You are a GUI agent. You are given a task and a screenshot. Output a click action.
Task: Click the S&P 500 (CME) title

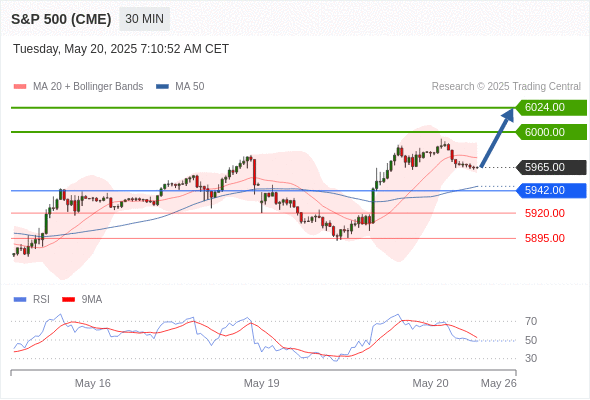[61, 19]
